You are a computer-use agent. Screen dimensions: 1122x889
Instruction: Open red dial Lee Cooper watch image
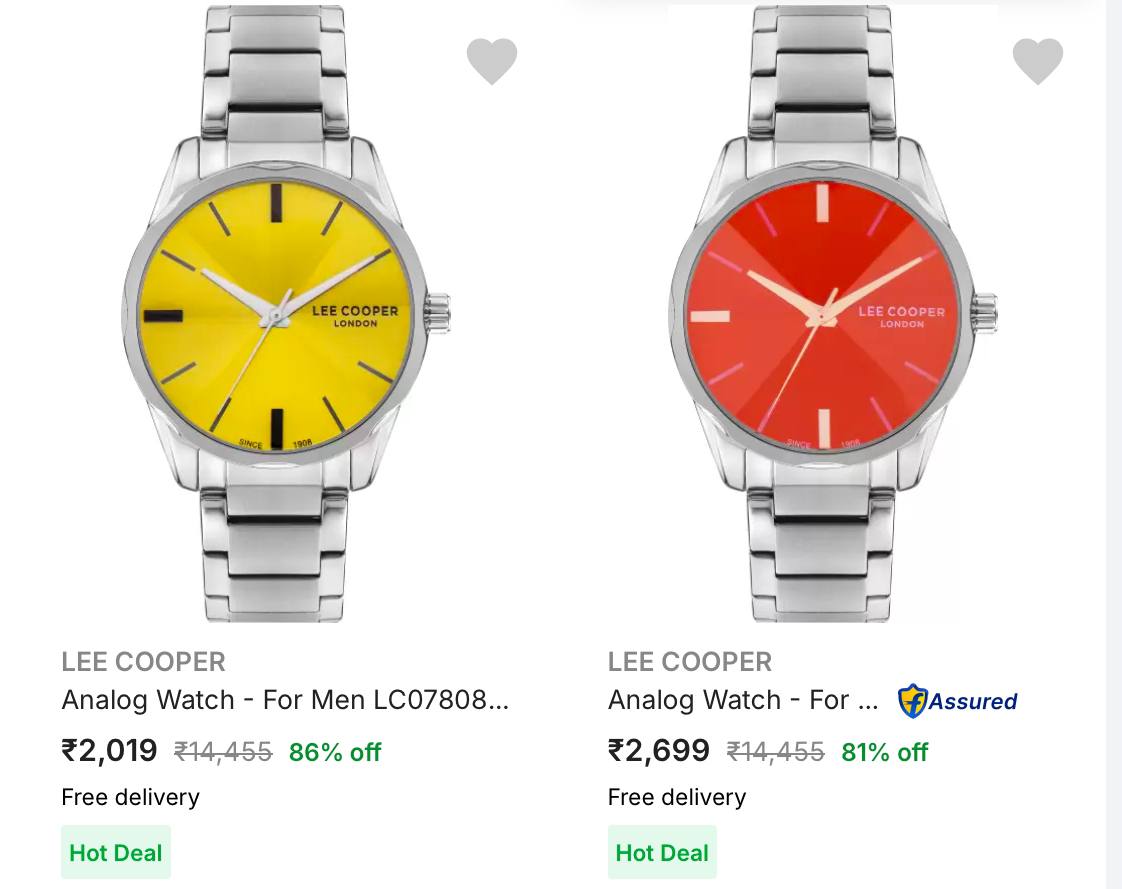point(833,314)
